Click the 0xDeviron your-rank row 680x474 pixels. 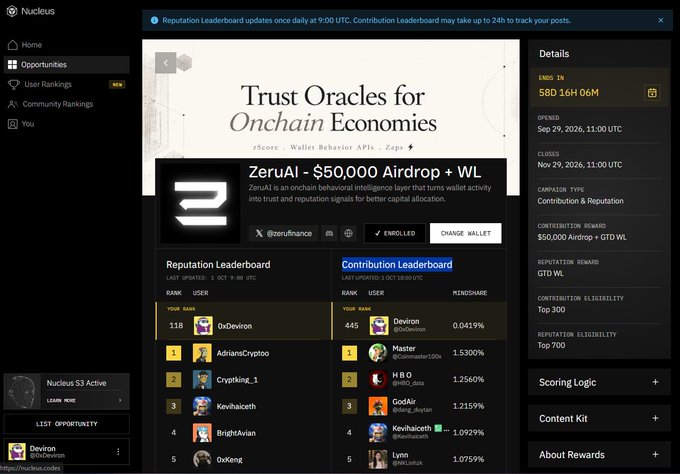click(243, 321)
